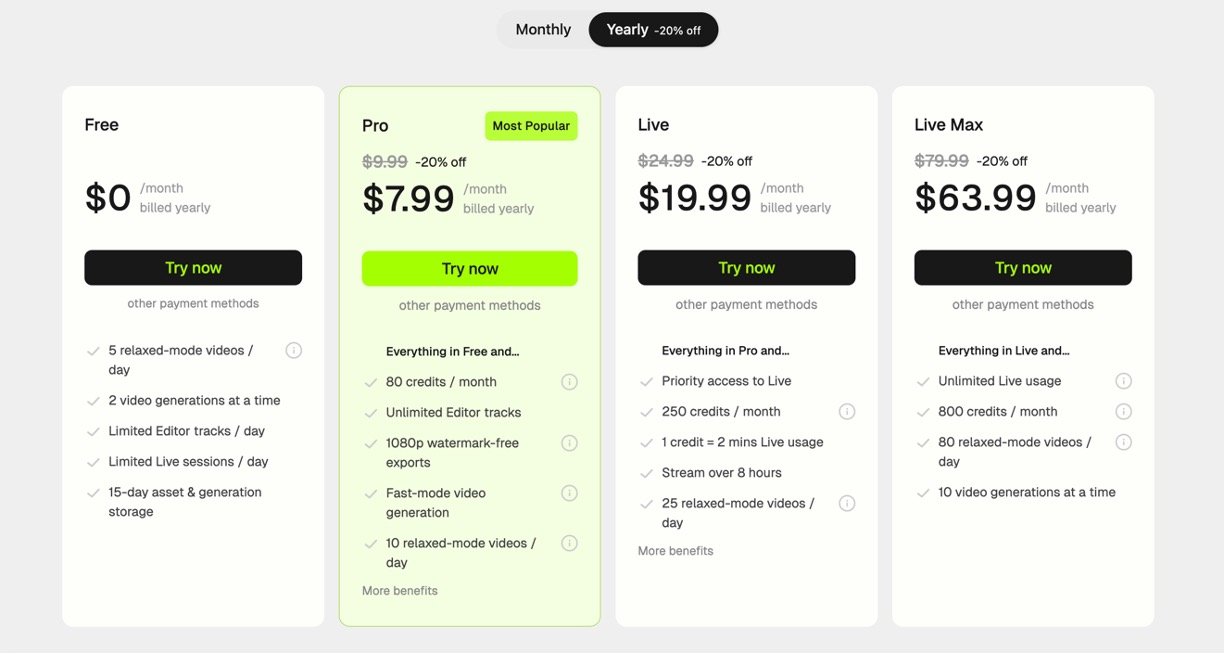The width and height of the screenshot is (1224, 654).
Task: Click info icon beside 250 credits / month
Action: tap(847, 412)
